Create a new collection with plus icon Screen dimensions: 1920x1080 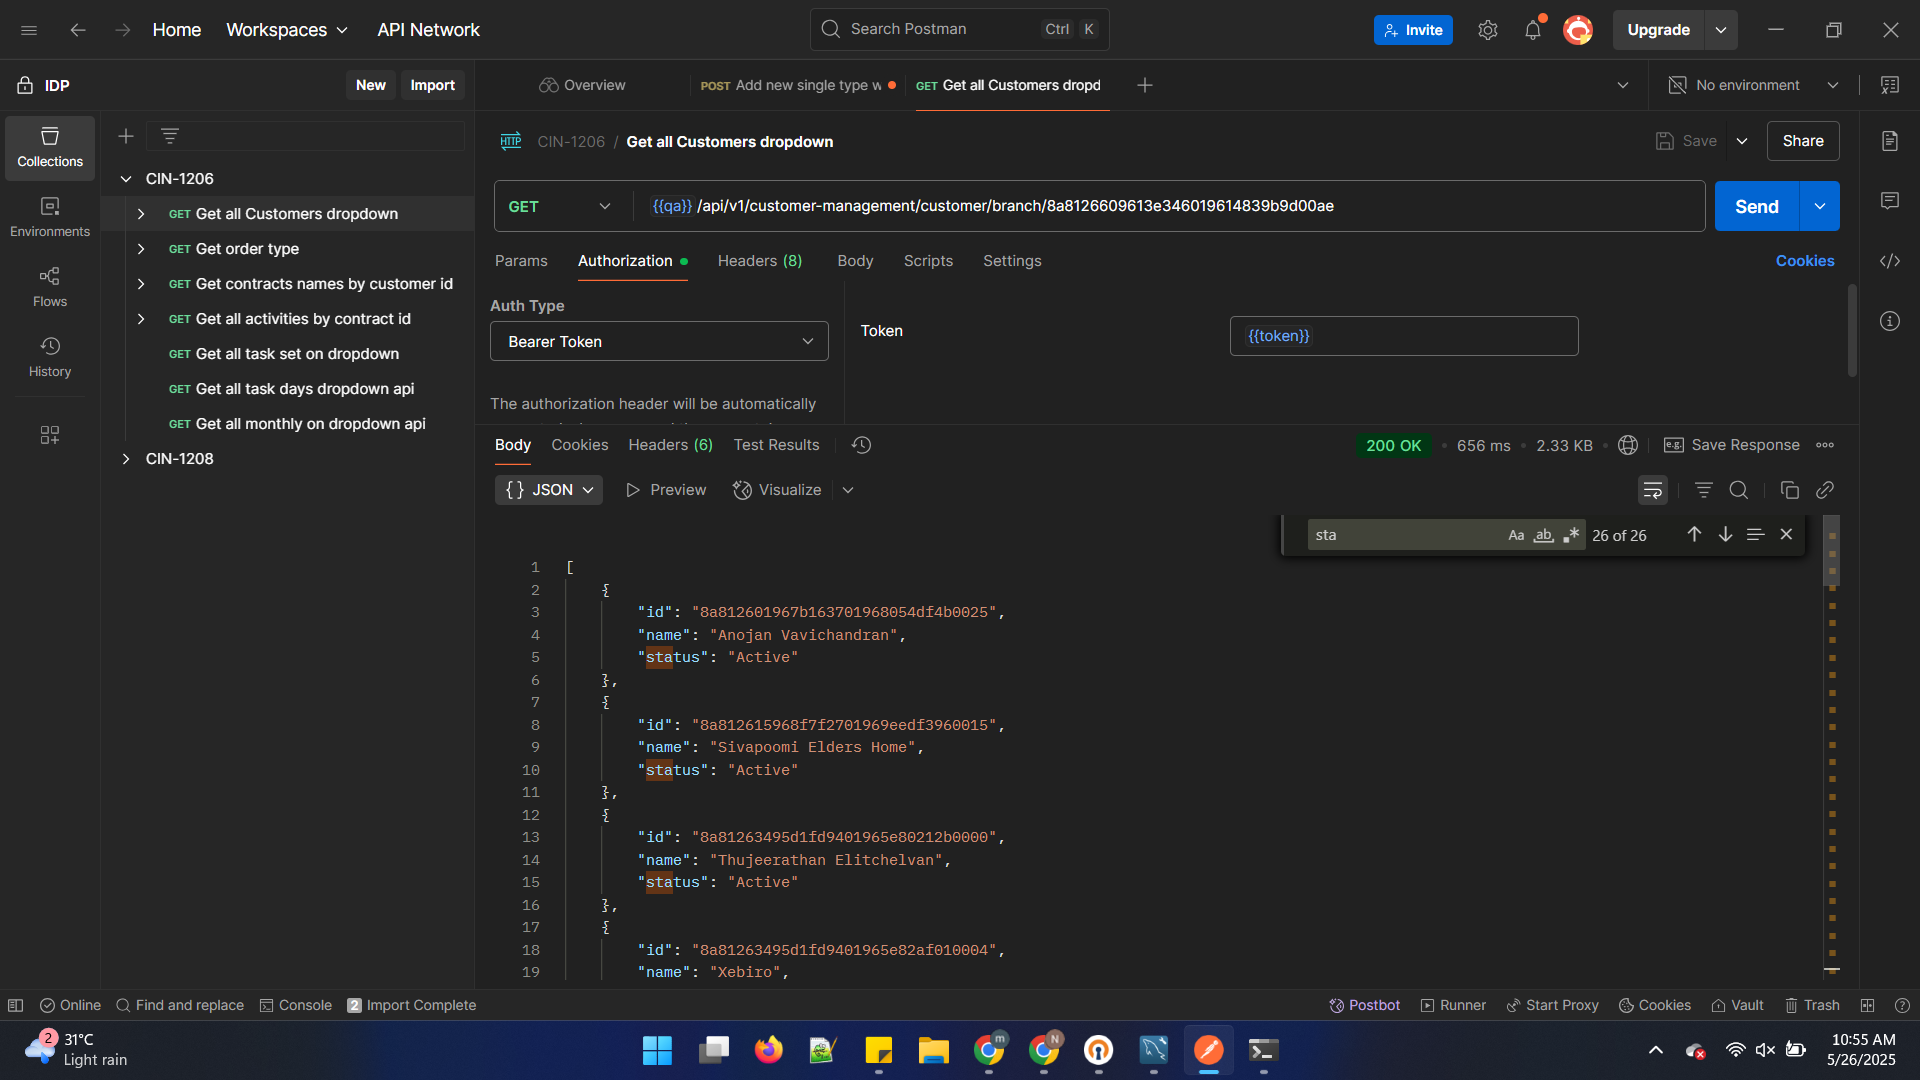126,136
